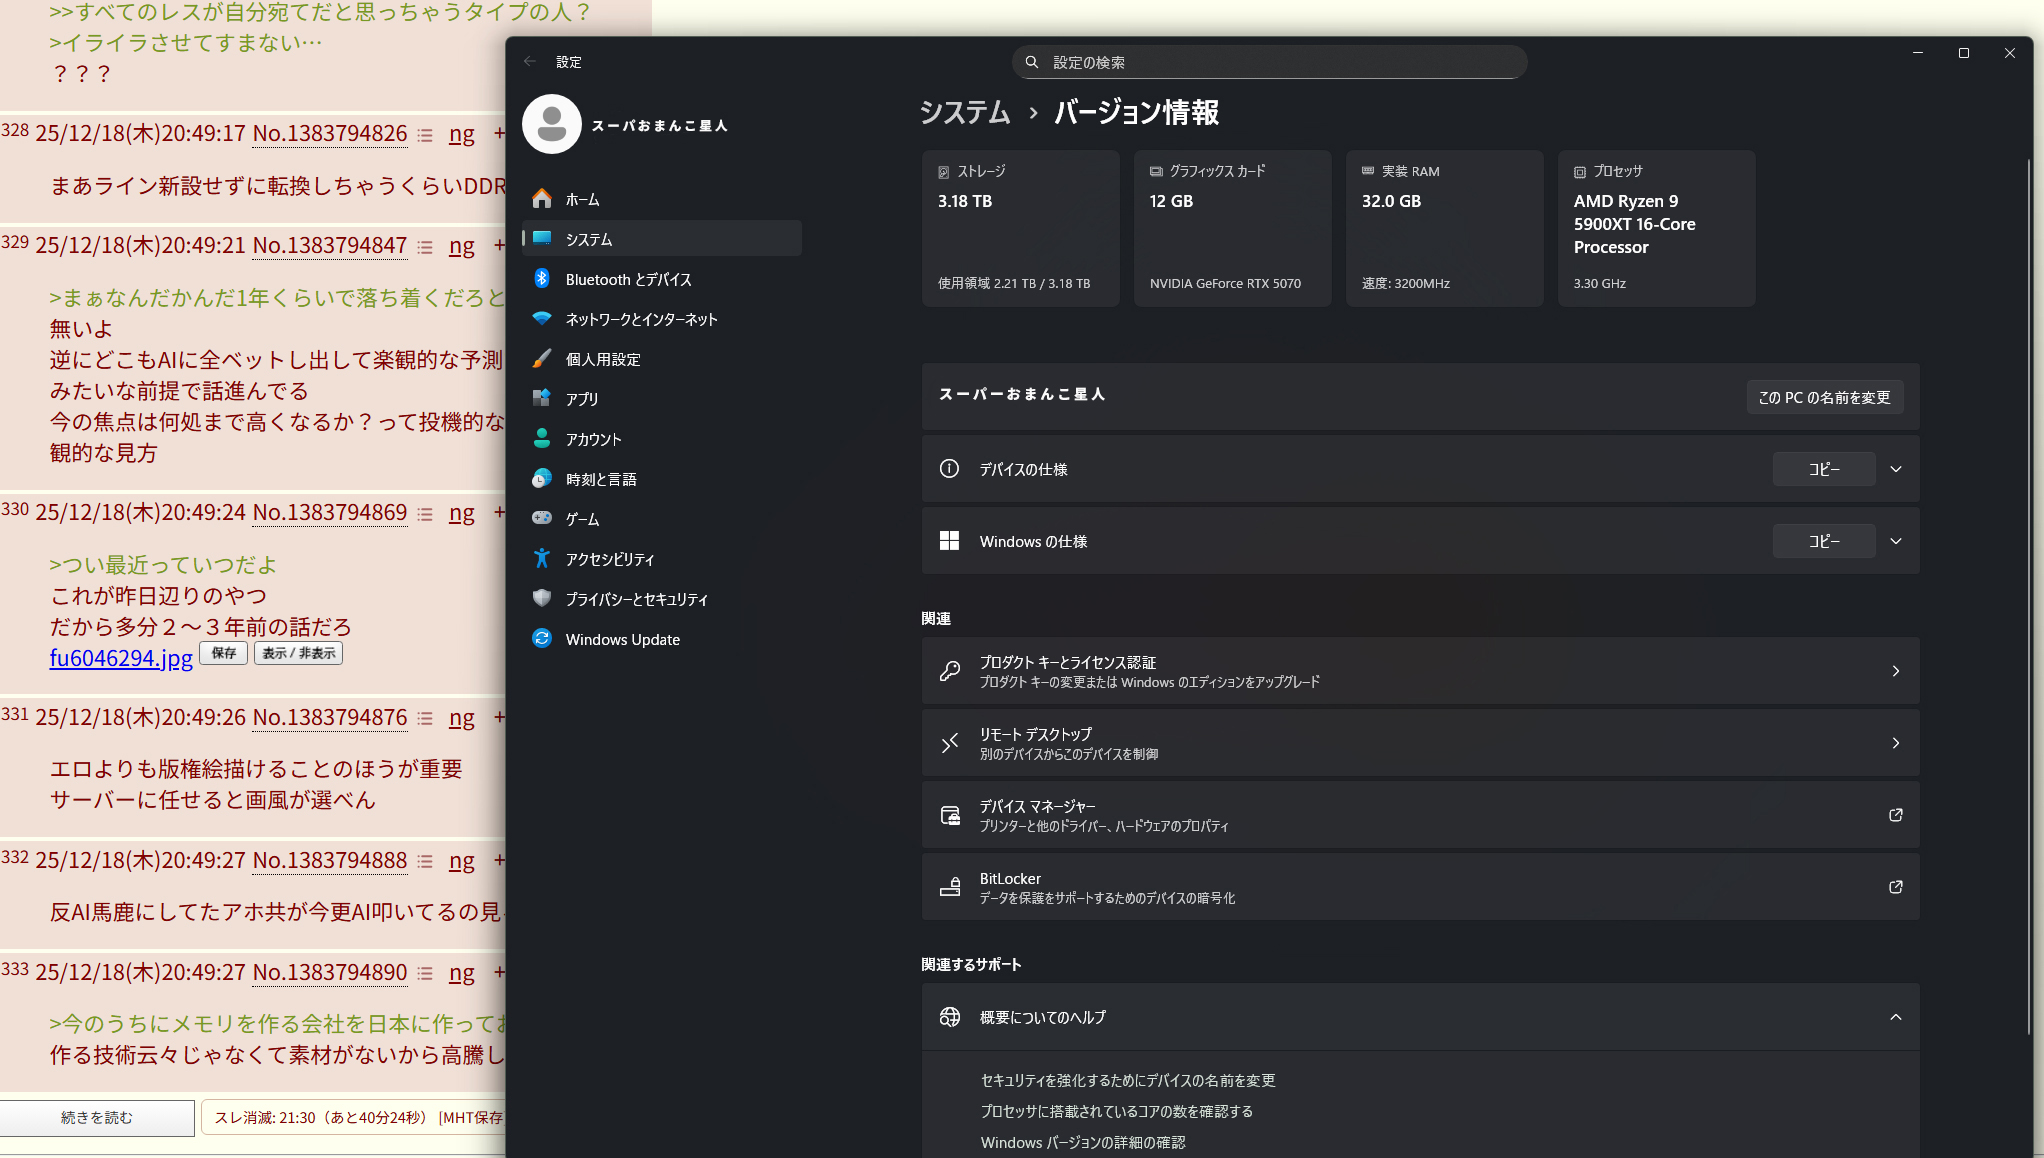Select ホーム in the sidebar menu
The image size is (2044, 1158).
point(582,200)
